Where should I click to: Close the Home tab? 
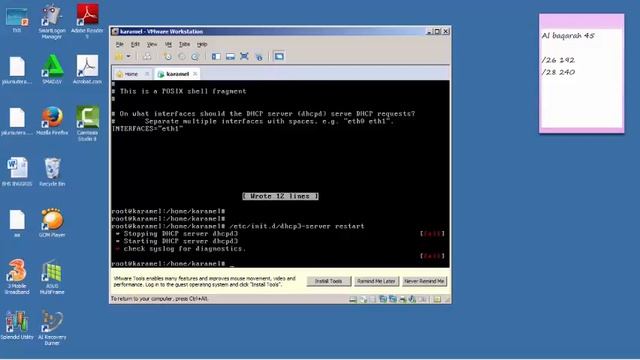pos(147,73)
